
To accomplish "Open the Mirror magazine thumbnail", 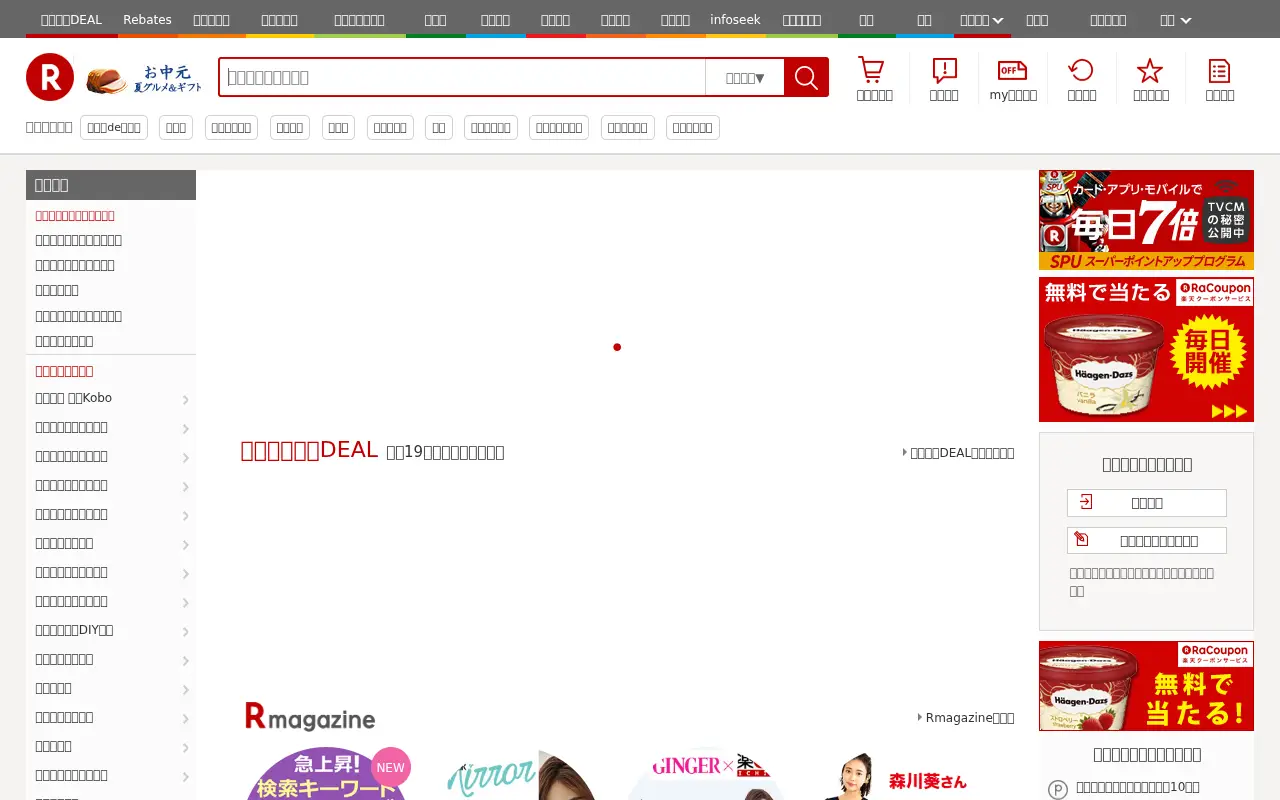I will click(520, 774).
